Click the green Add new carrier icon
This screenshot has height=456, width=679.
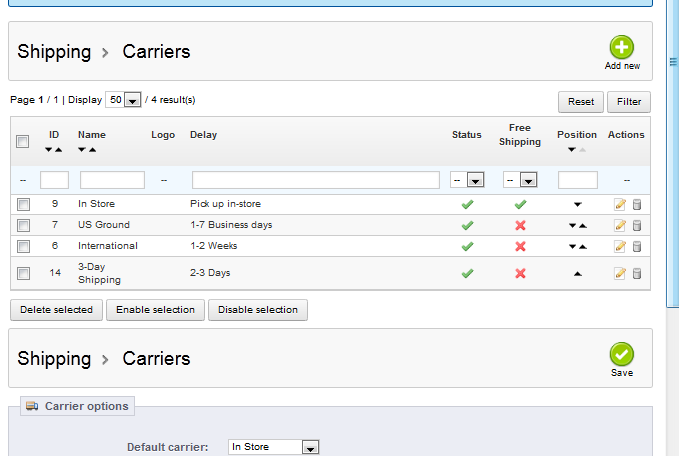tap(622, 47)
